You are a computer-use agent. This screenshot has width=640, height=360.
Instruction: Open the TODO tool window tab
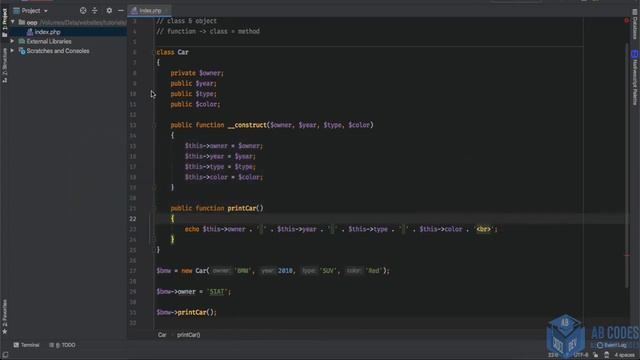[x=62, y=345]
